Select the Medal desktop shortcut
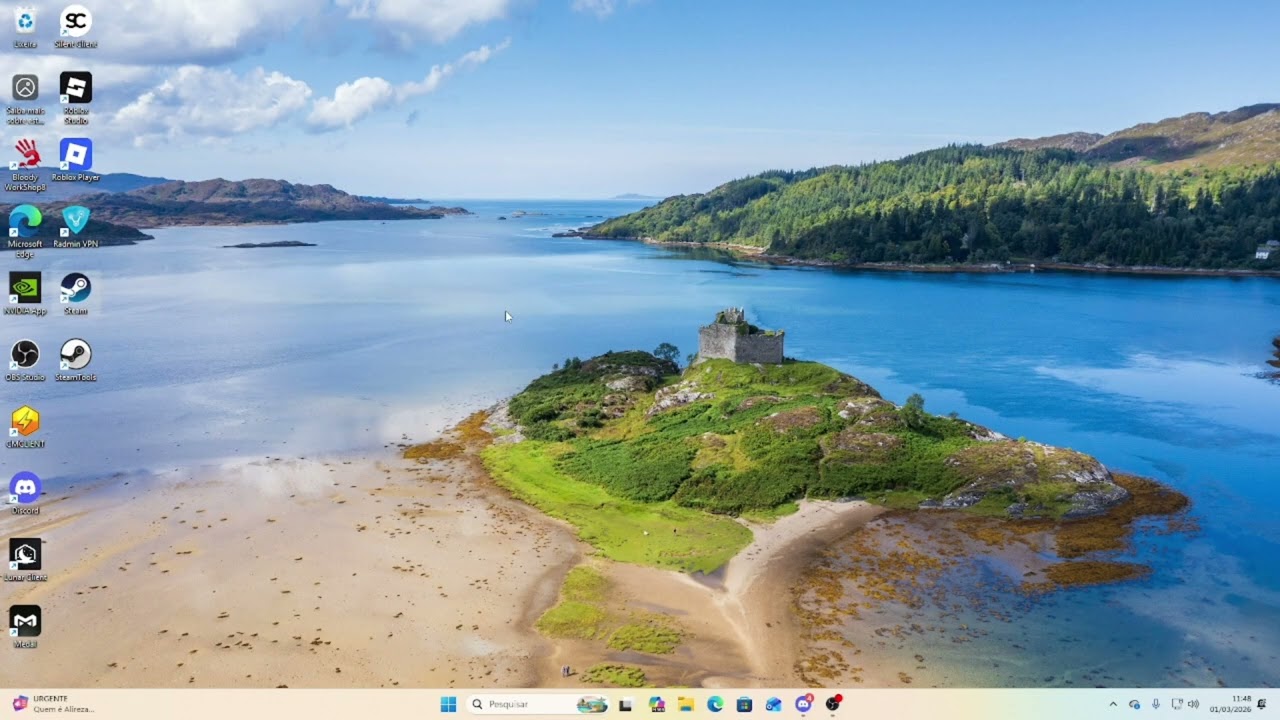1280x720 pixels. click(25, 627)
